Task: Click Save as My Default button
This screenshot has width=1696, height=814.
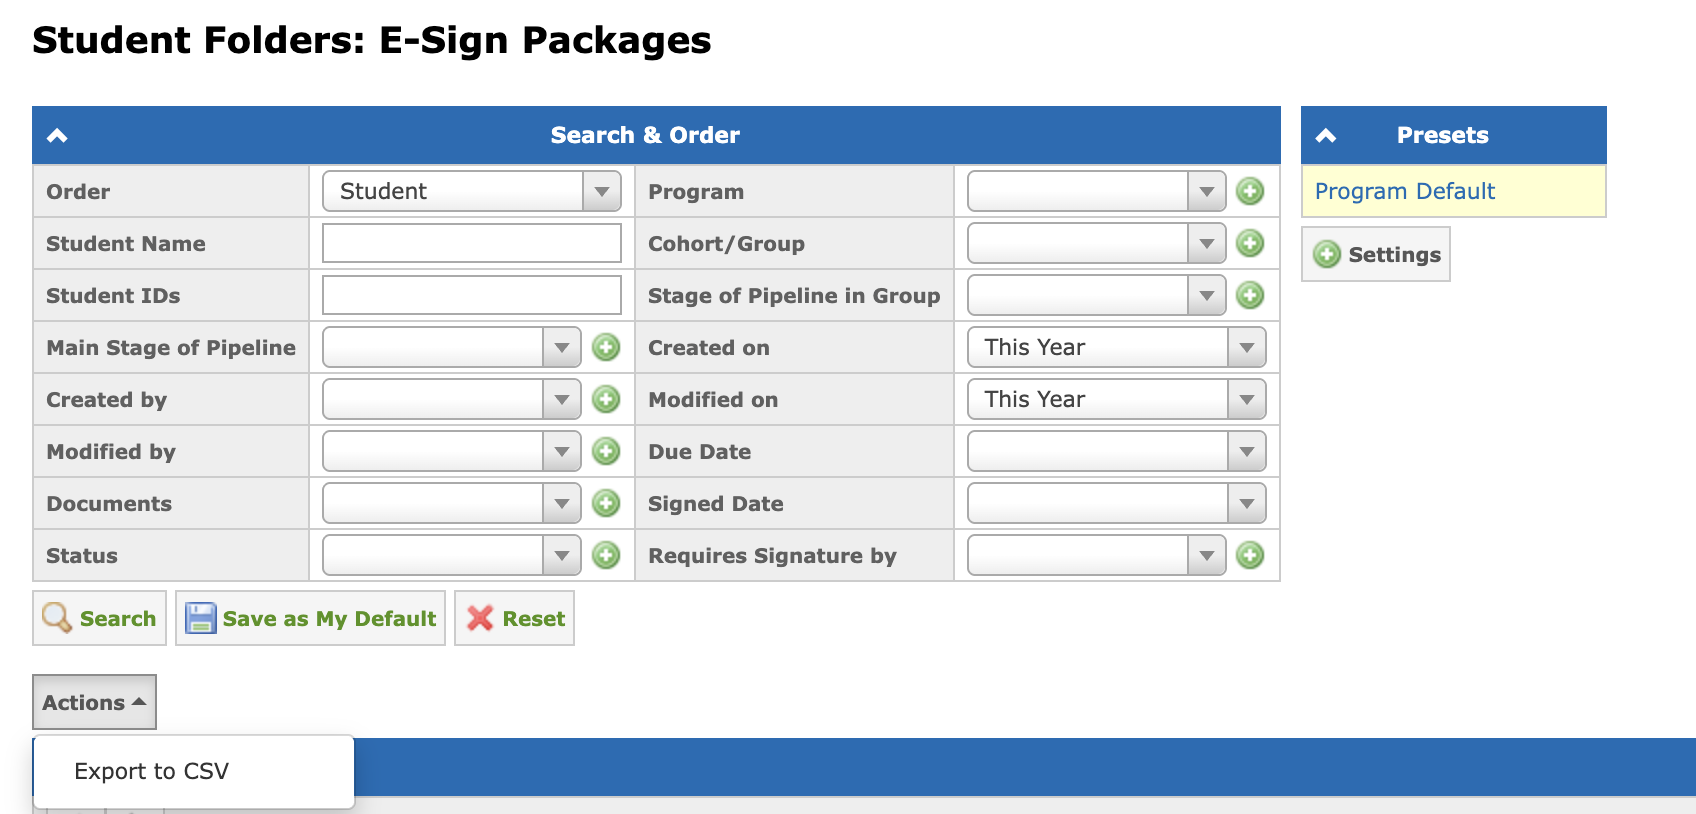Action: click(x=310, y=618)
